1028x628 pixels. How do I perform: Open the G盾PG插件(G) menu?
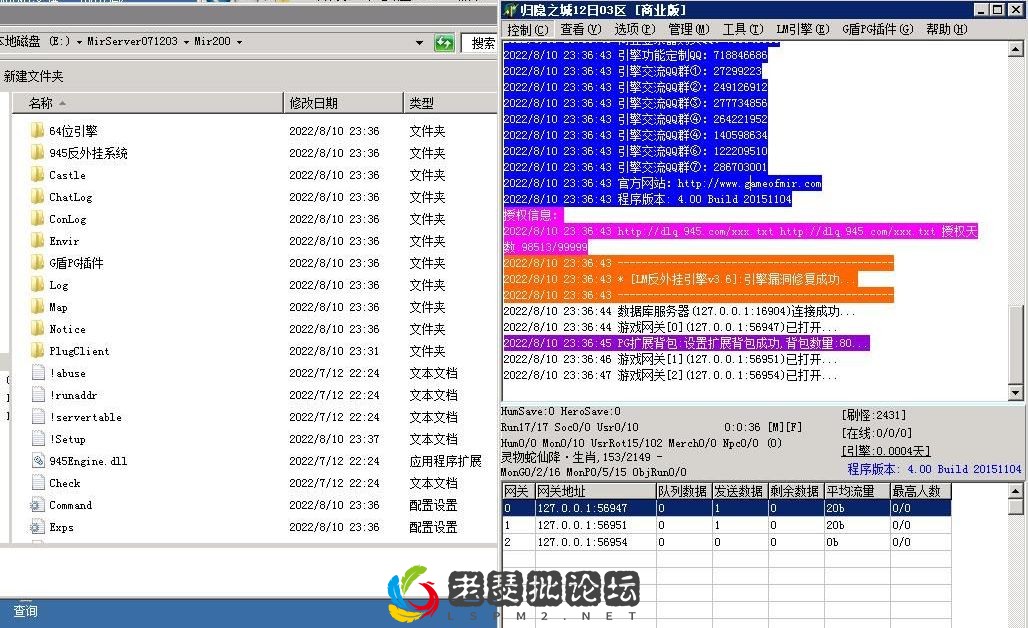click(877, 29)
